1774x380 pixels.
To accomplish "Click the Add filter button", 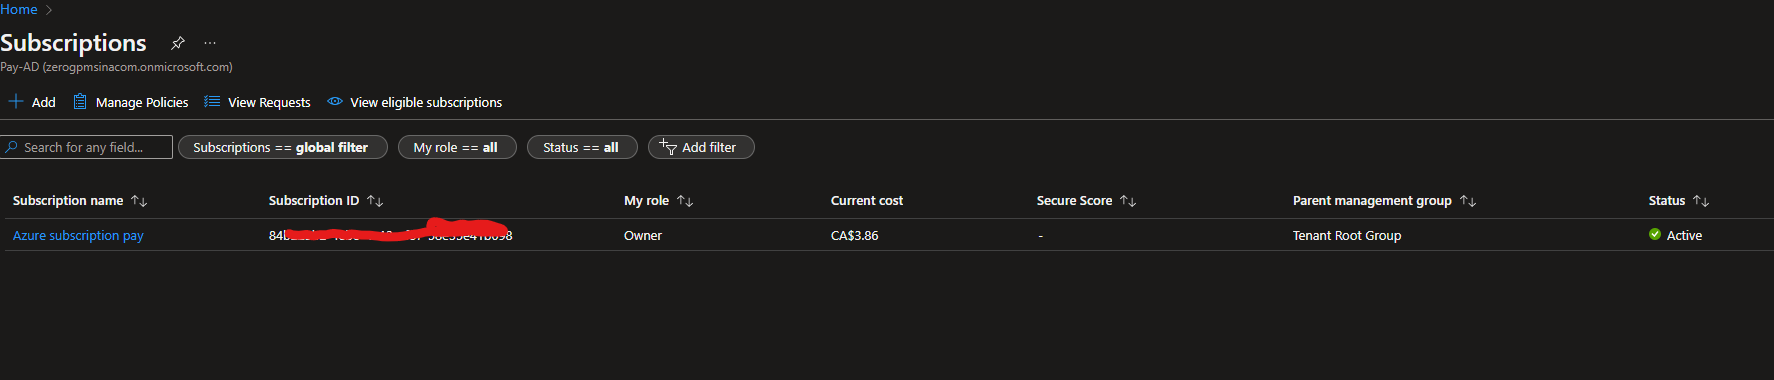I will click(x=701, y=147).
